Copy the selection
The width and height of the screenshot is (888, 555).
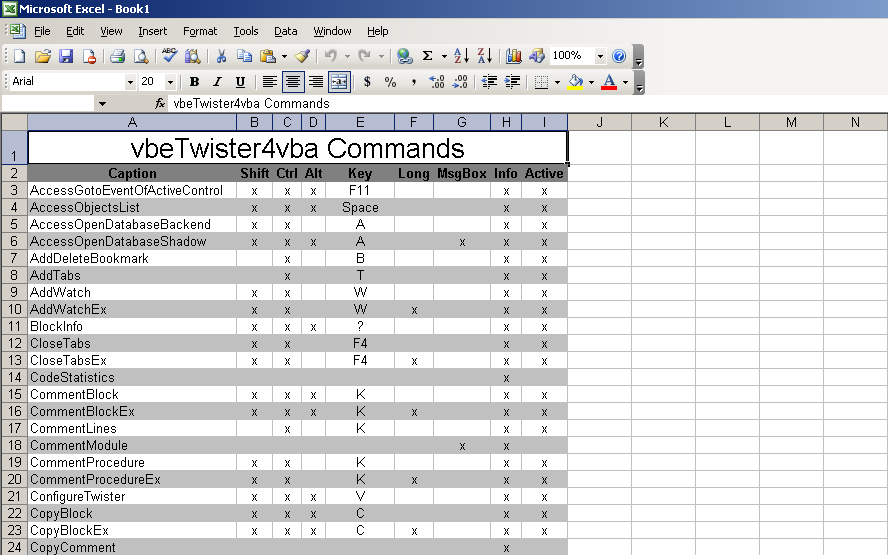click(244, 56)
